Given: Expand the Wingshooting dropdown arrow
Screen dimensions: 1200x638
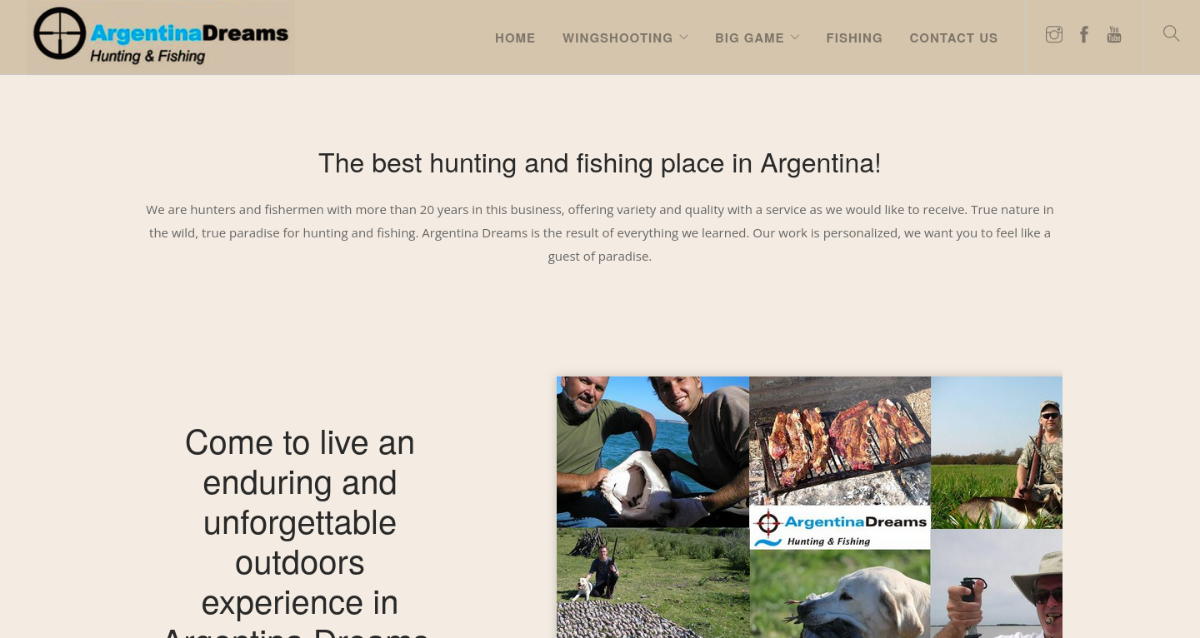Looking at the screenshot, I should [684, 37].
